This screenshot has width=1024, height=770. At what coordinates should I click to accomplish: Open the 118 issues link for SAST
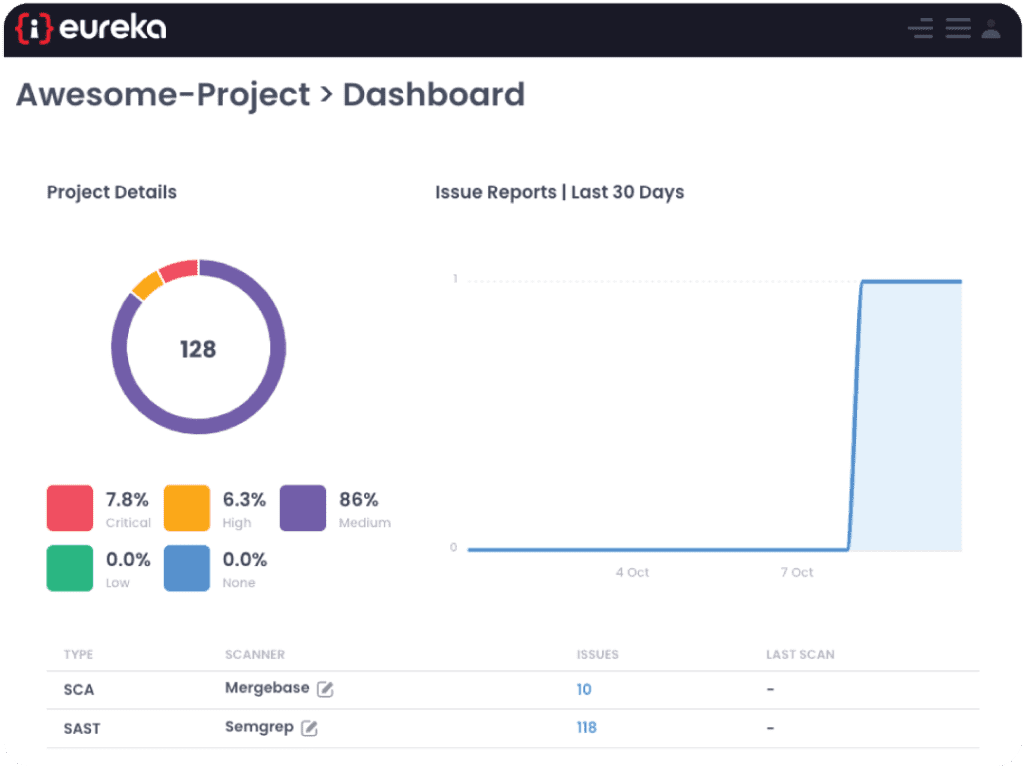pos(586,728)
